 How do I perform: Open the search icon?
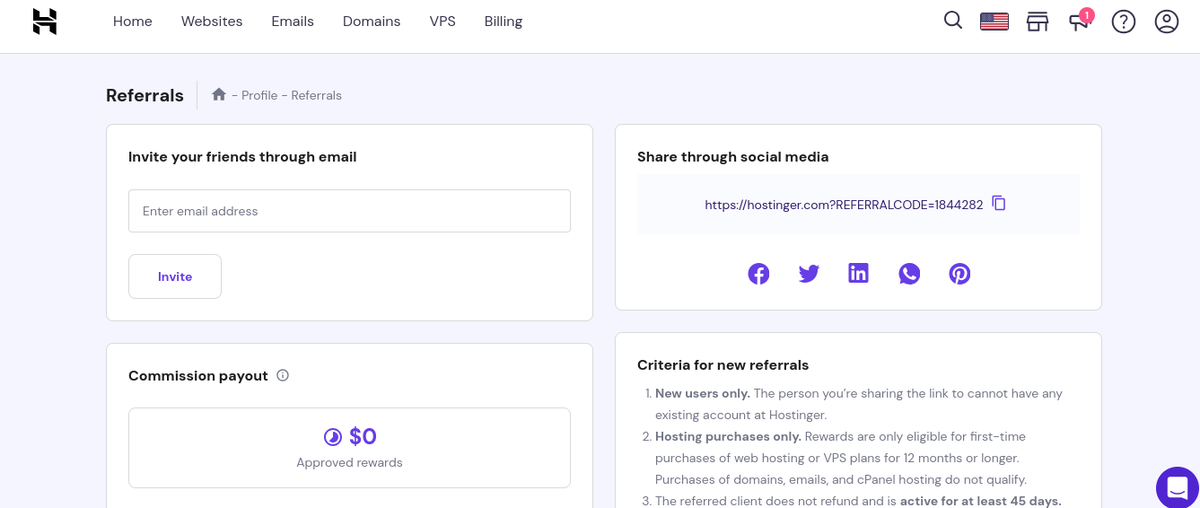[953, 20]
